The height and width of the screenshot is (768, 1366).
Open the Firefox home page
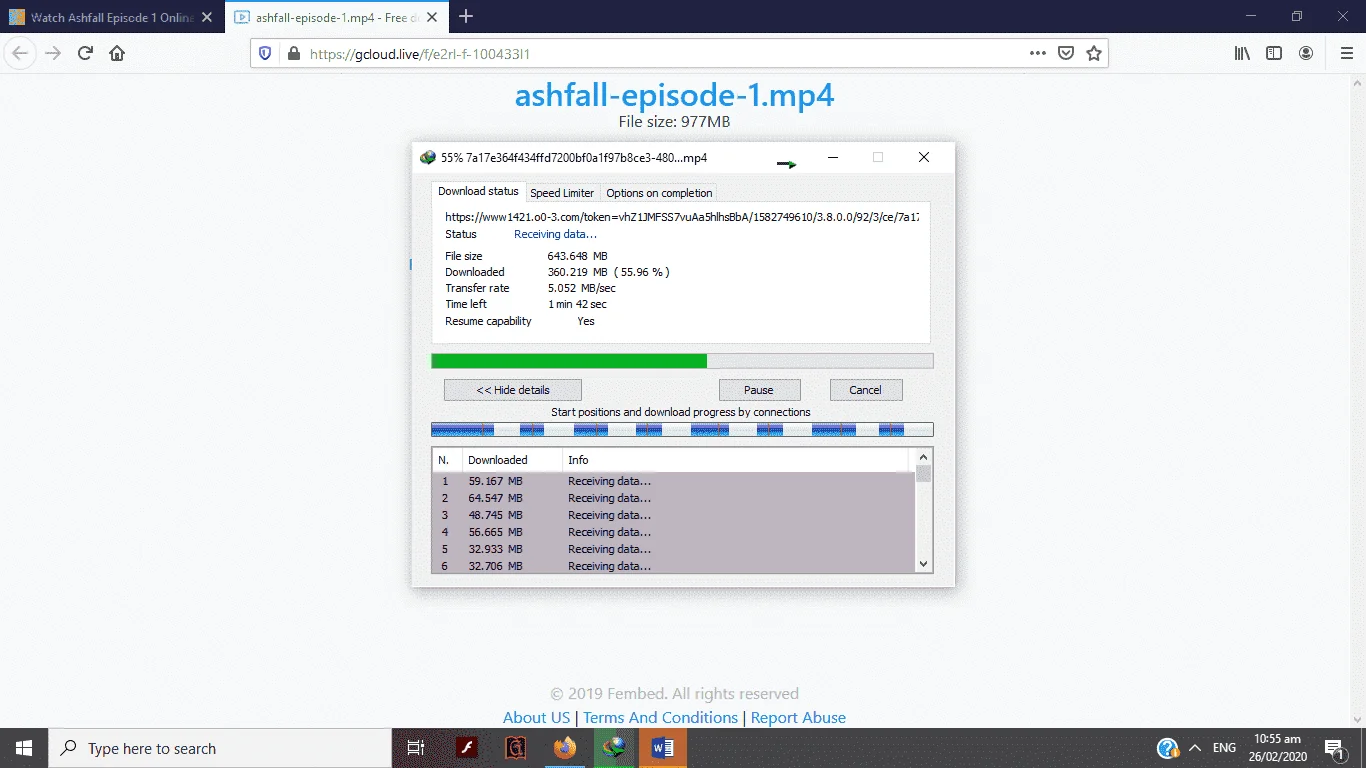[117, 54]
